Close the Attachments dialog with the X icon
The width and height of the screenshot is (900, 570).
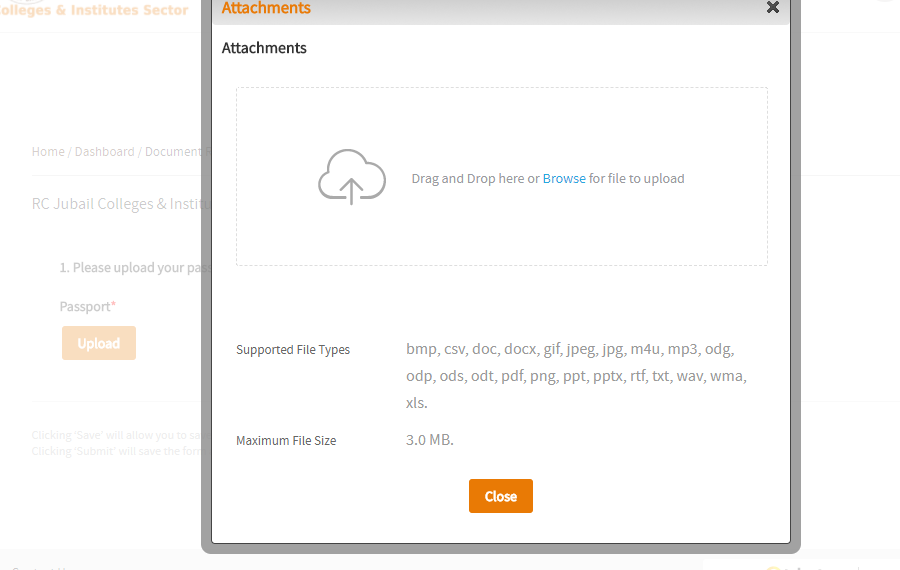773,7
